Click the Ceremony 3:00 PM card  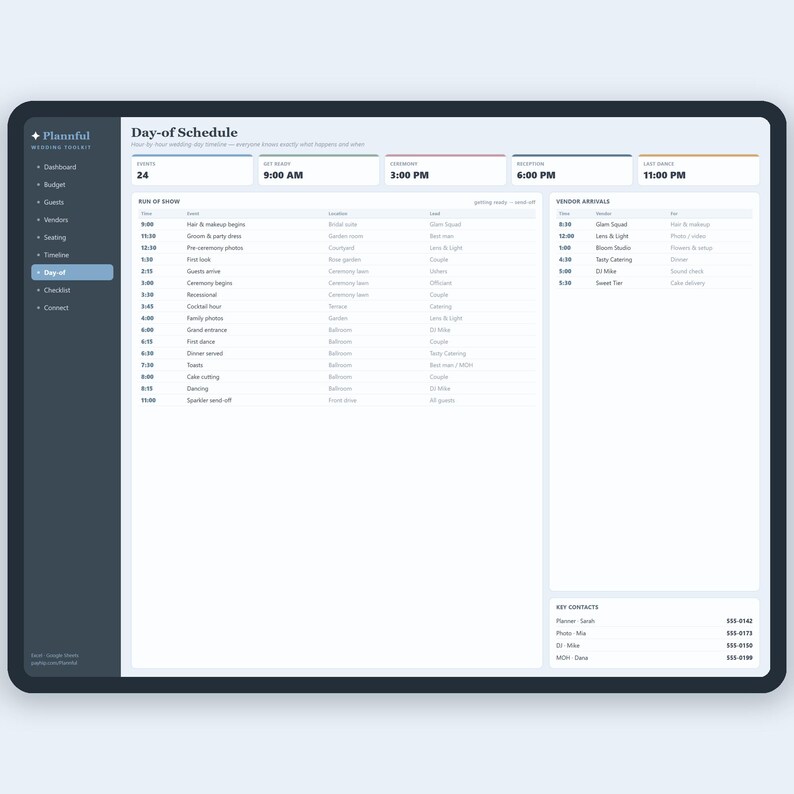pyautogui.click(x=445, y=170)
